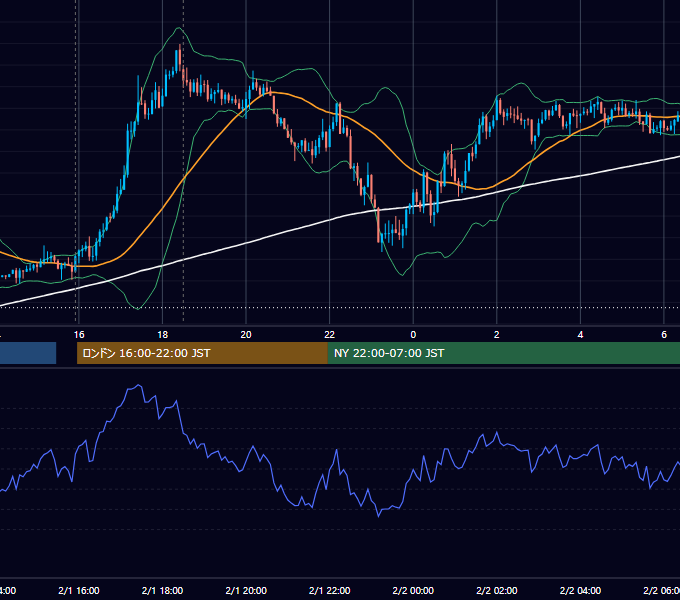Click the 18 hour label on the upper time axis
This screenshot has height=600, width=680.
tap(163, 335)
